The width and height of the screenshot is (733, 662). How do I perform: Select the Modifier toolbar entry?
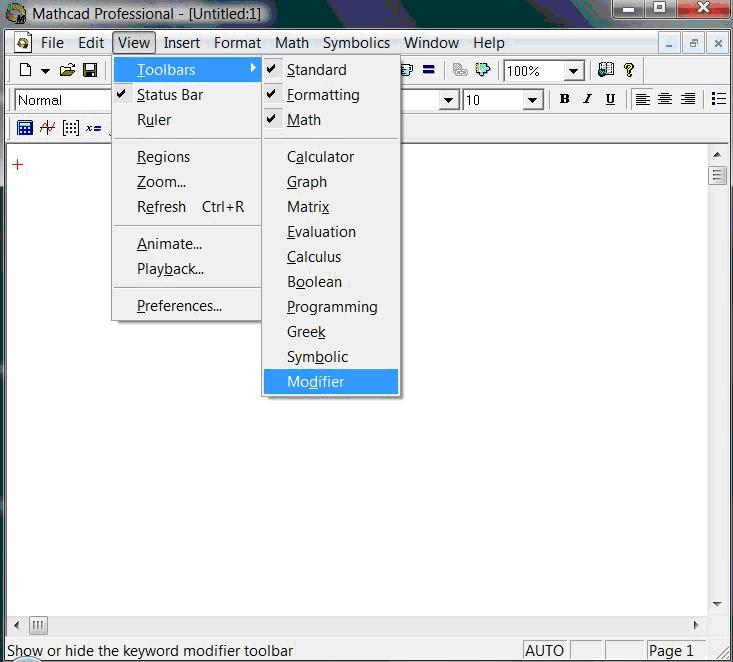331,382
